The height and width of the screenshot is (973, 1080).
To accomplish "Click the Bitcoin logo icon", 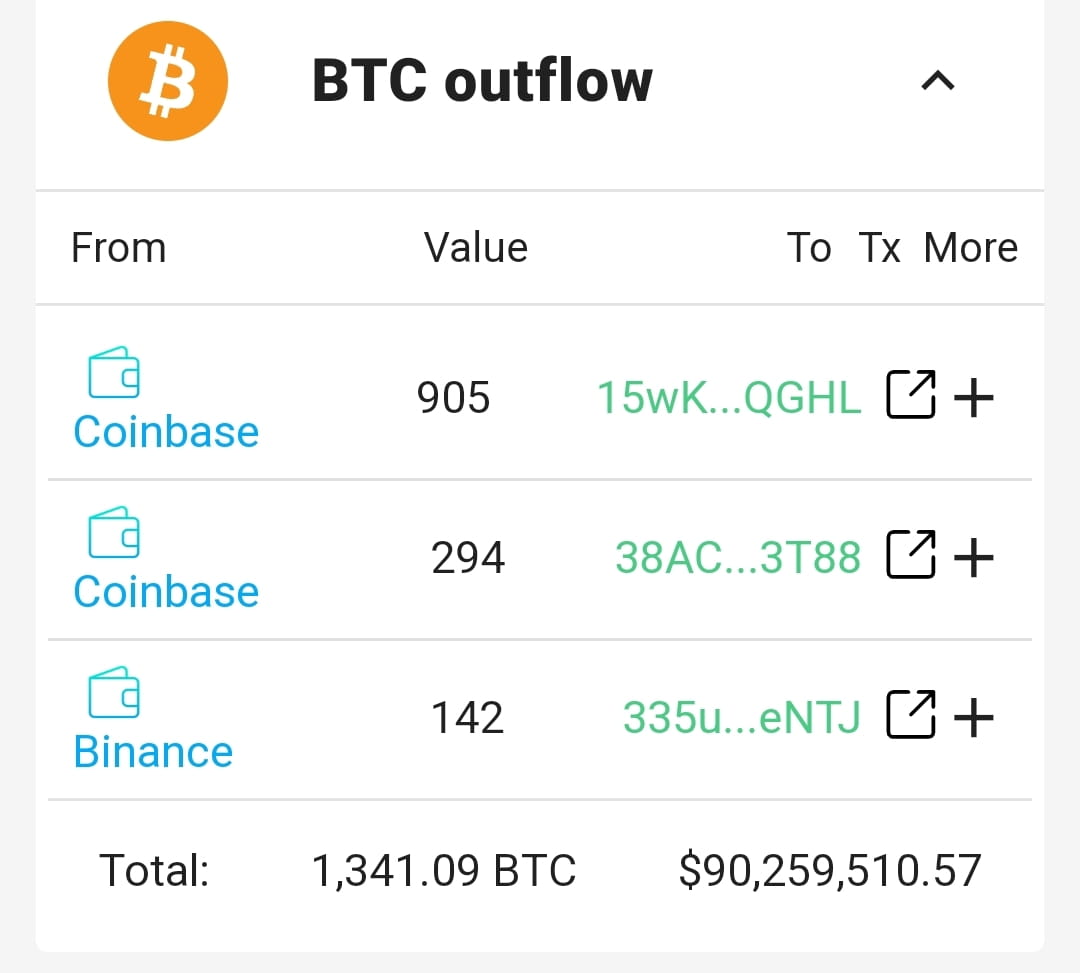I will 167,81.
